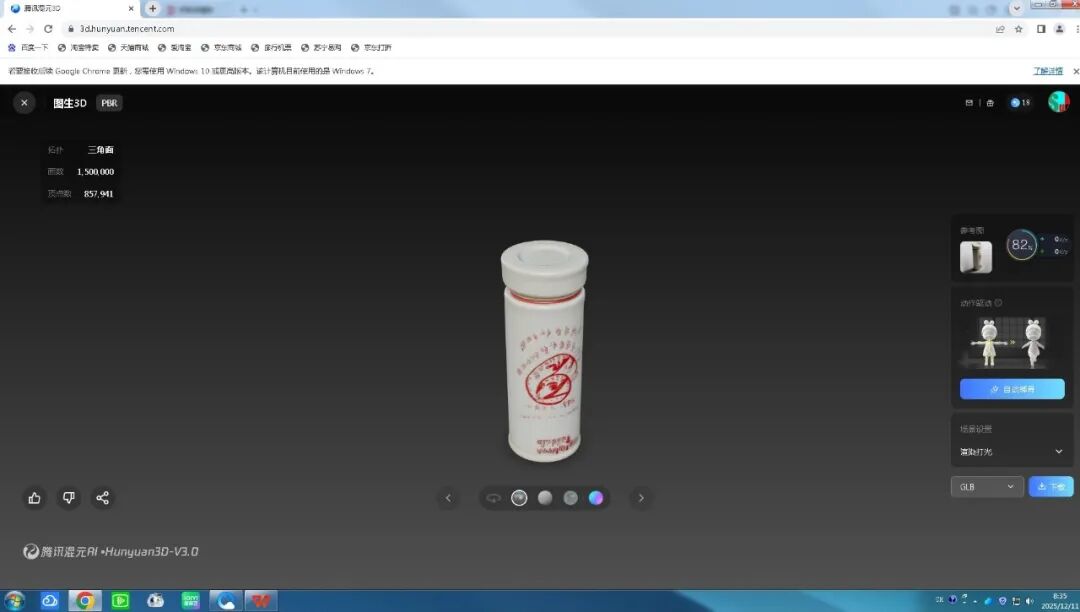The width and height of the screenshot is (1080, 612).
Task: Open the GLB format dropdown
Action: [x=986, y=486]
